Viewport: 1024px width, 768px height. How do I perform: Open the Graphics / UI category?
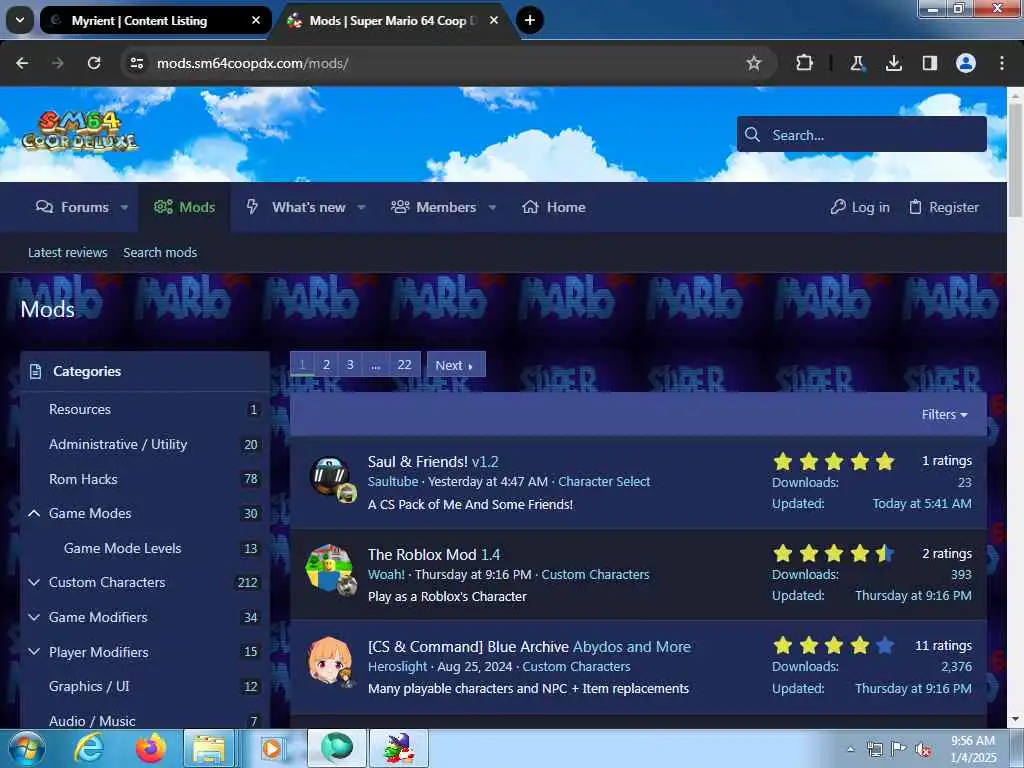click(89, 686)
